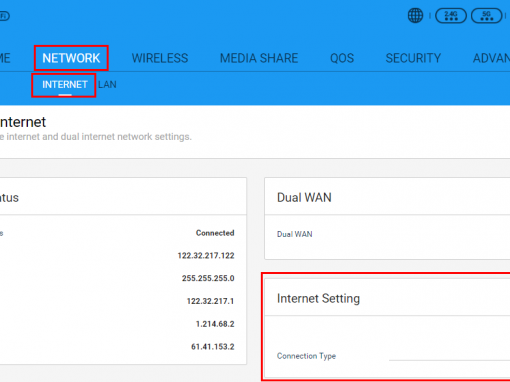Select DNS value 1.214.68.2
Viewport: 510px width, 382px height.
pyautogui.click(x=215, y=324)
